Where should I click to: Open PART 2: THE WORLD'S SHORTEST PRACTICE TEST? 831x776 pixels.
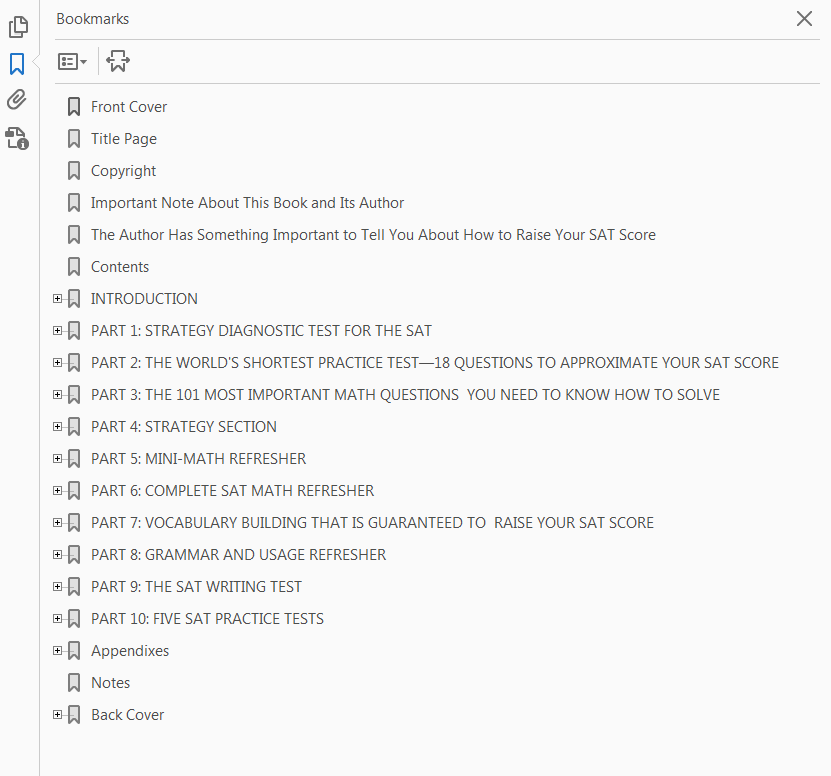click(x=435, y=363)
